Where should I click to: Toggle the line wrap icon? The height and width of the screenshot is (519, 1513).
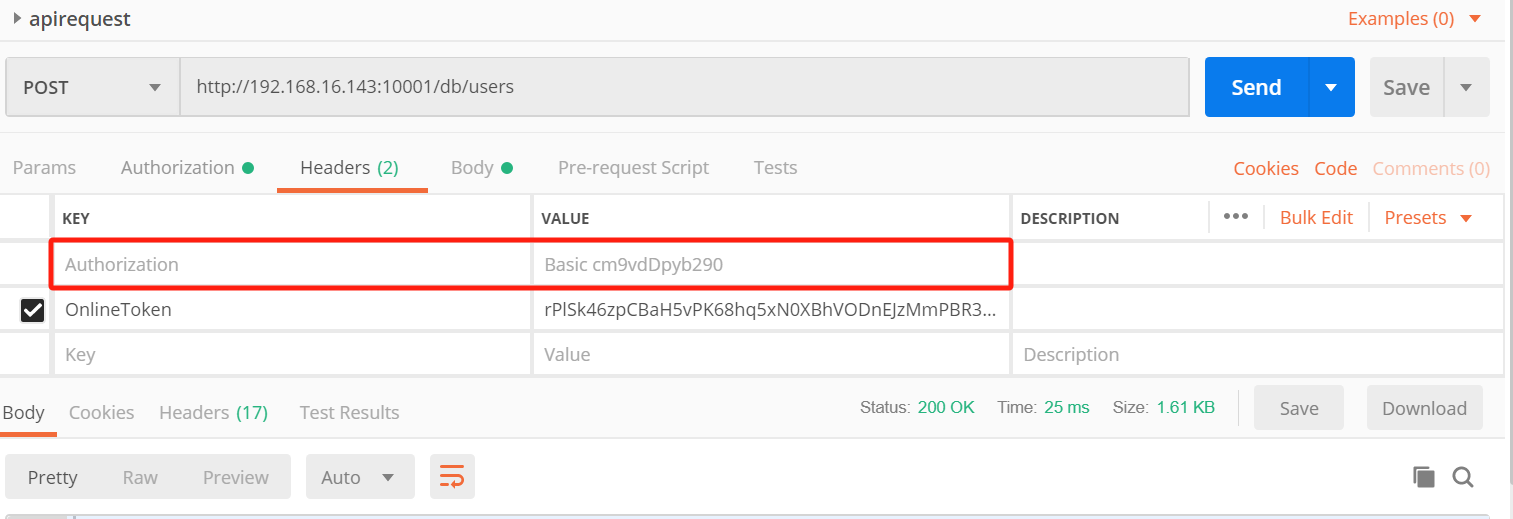tap(452, 477)
